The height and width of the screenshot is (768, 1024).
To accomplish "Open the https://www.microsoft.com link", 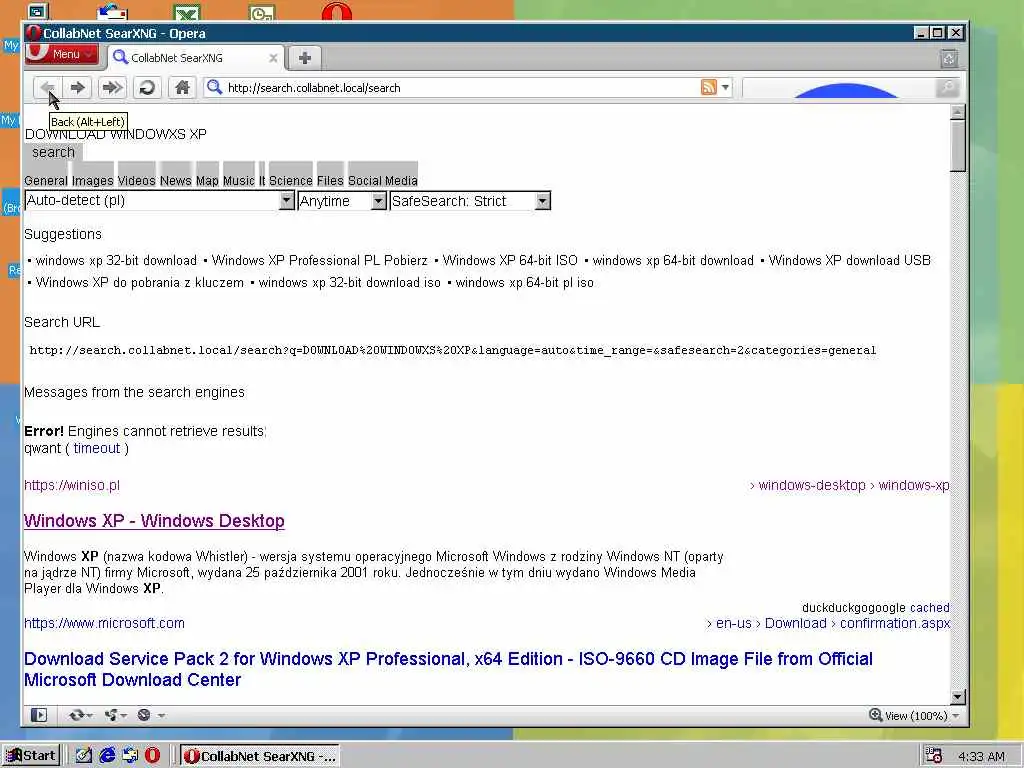I will (x=104, y=623).
